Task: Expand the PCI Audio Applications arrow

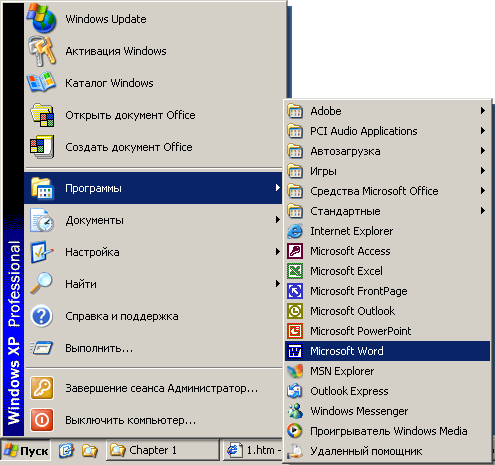Action: pyautogui.click(x=483, y=131)
